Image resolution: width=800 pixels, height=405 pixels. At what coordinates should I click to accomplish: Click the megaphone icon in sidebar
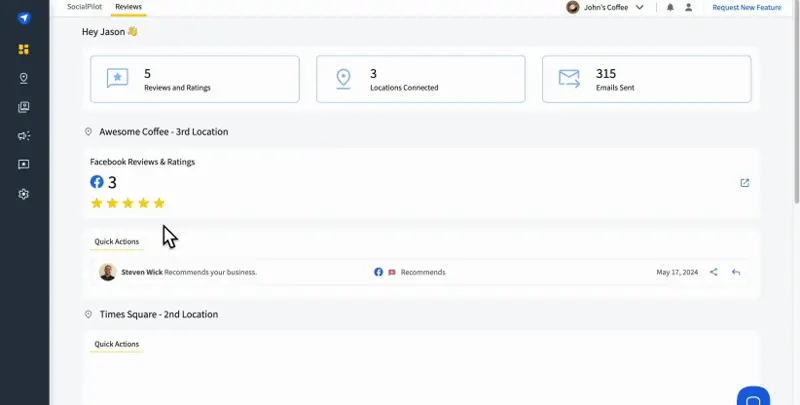pos(24,136)
